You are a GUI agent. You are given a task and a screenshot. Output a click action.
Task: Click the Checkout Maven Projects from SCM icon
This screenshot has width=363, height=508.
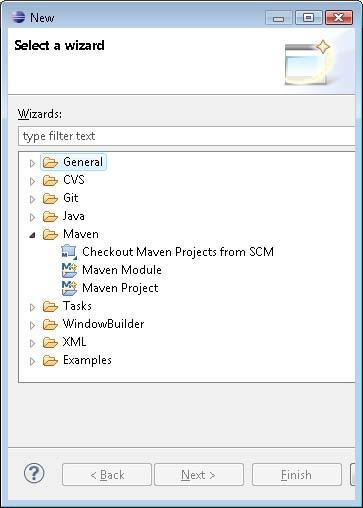[x=69, y=252]
